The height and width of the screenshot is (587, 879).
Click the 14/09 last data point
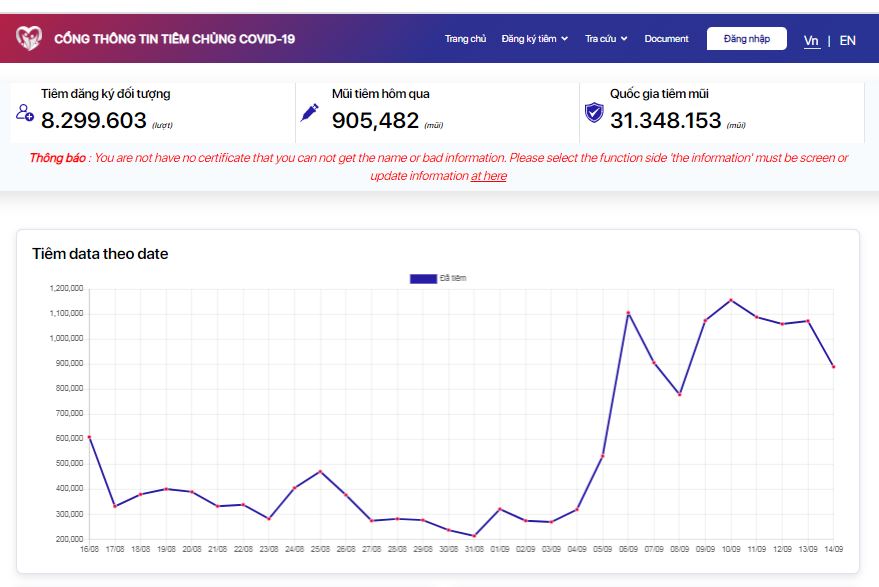pos(834,367)
